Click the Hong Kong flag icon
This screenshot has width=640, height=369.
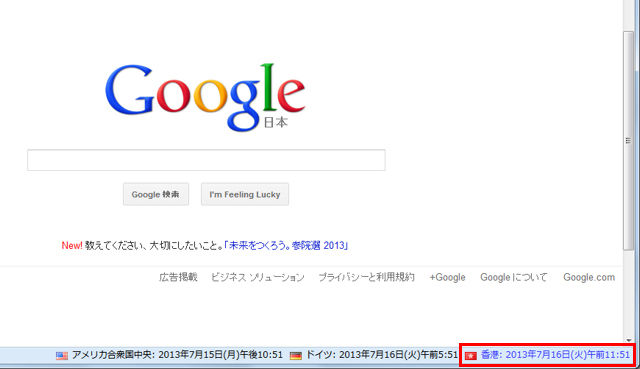pyautogui.click(x=471, y=356)
